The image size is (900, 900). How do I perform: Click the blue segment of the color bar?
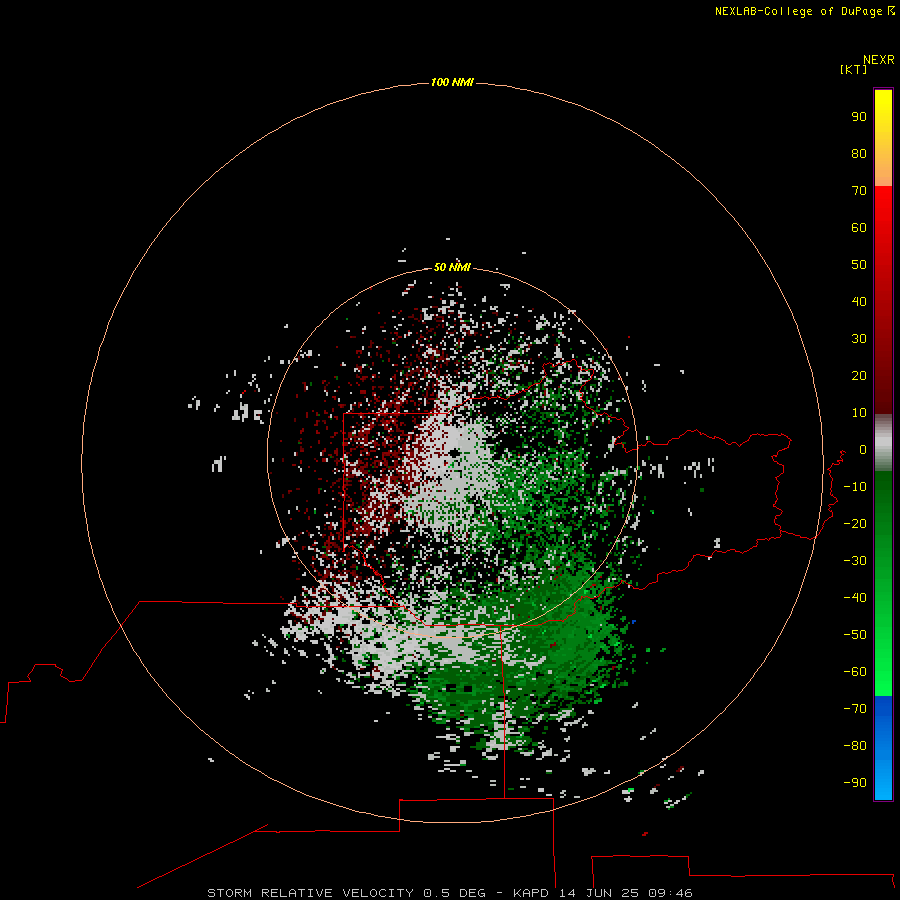click(x=883, y=748)
